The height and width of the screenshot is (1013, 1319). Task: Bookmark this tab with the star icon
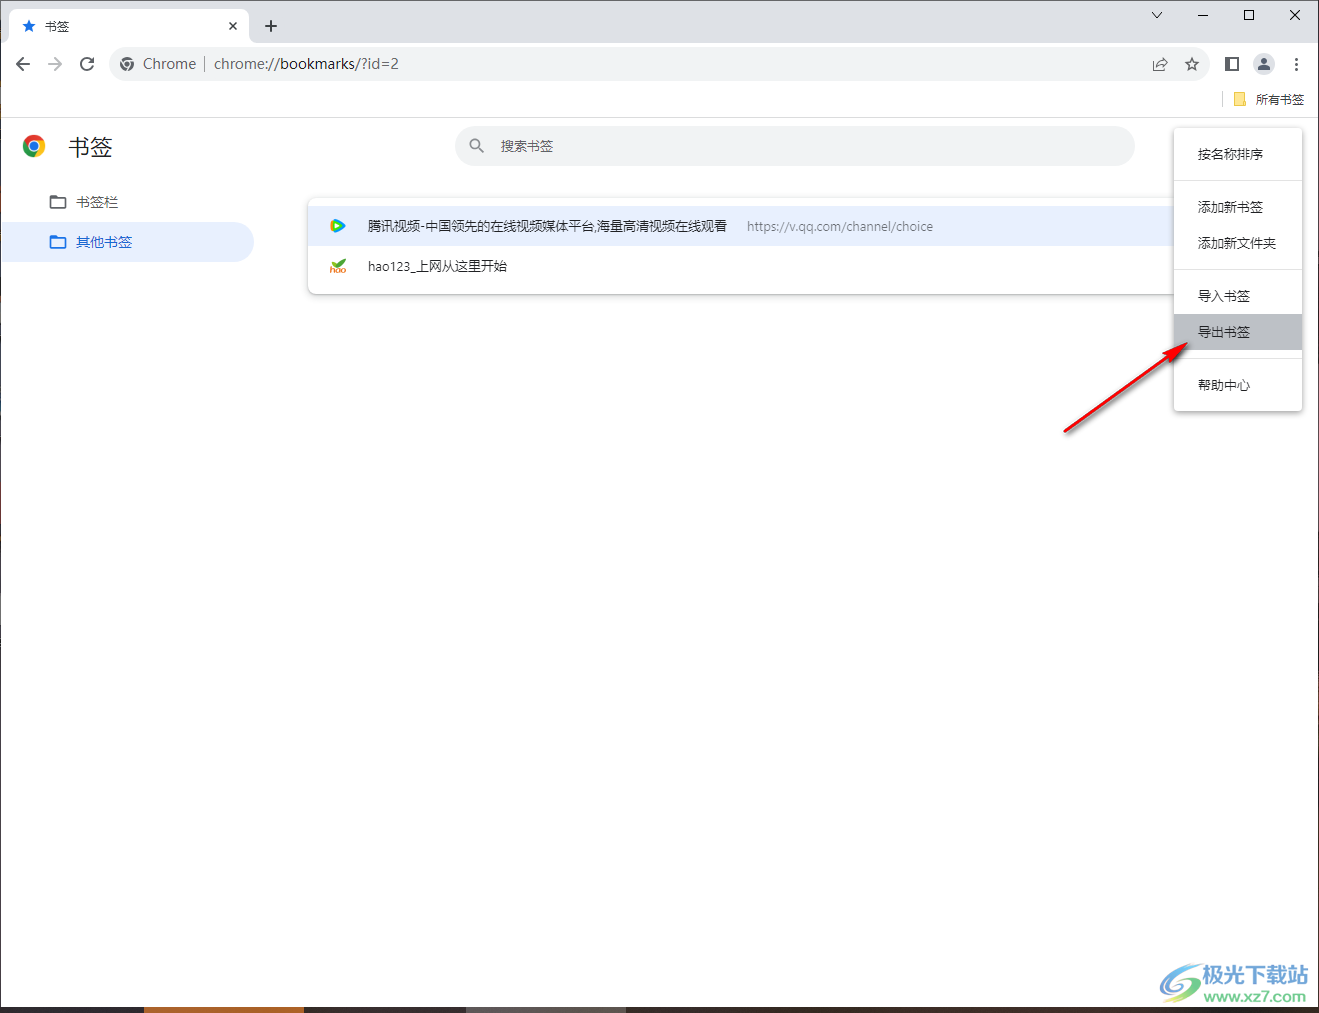(1192, 64)
